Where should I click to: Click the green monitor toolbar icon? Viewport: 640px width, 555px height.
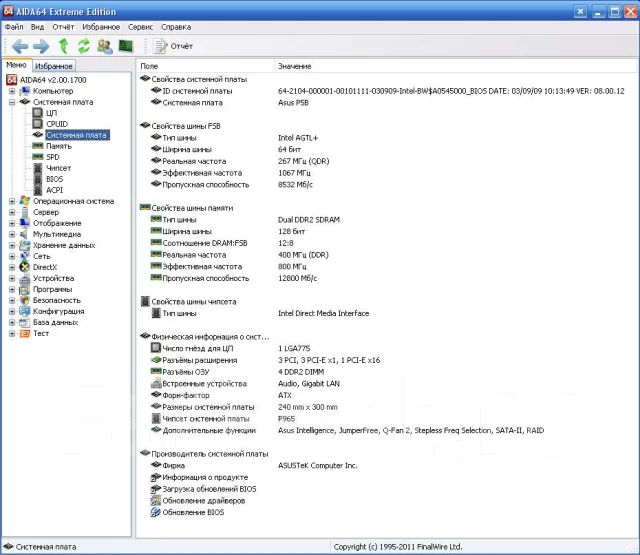[126, 46]
